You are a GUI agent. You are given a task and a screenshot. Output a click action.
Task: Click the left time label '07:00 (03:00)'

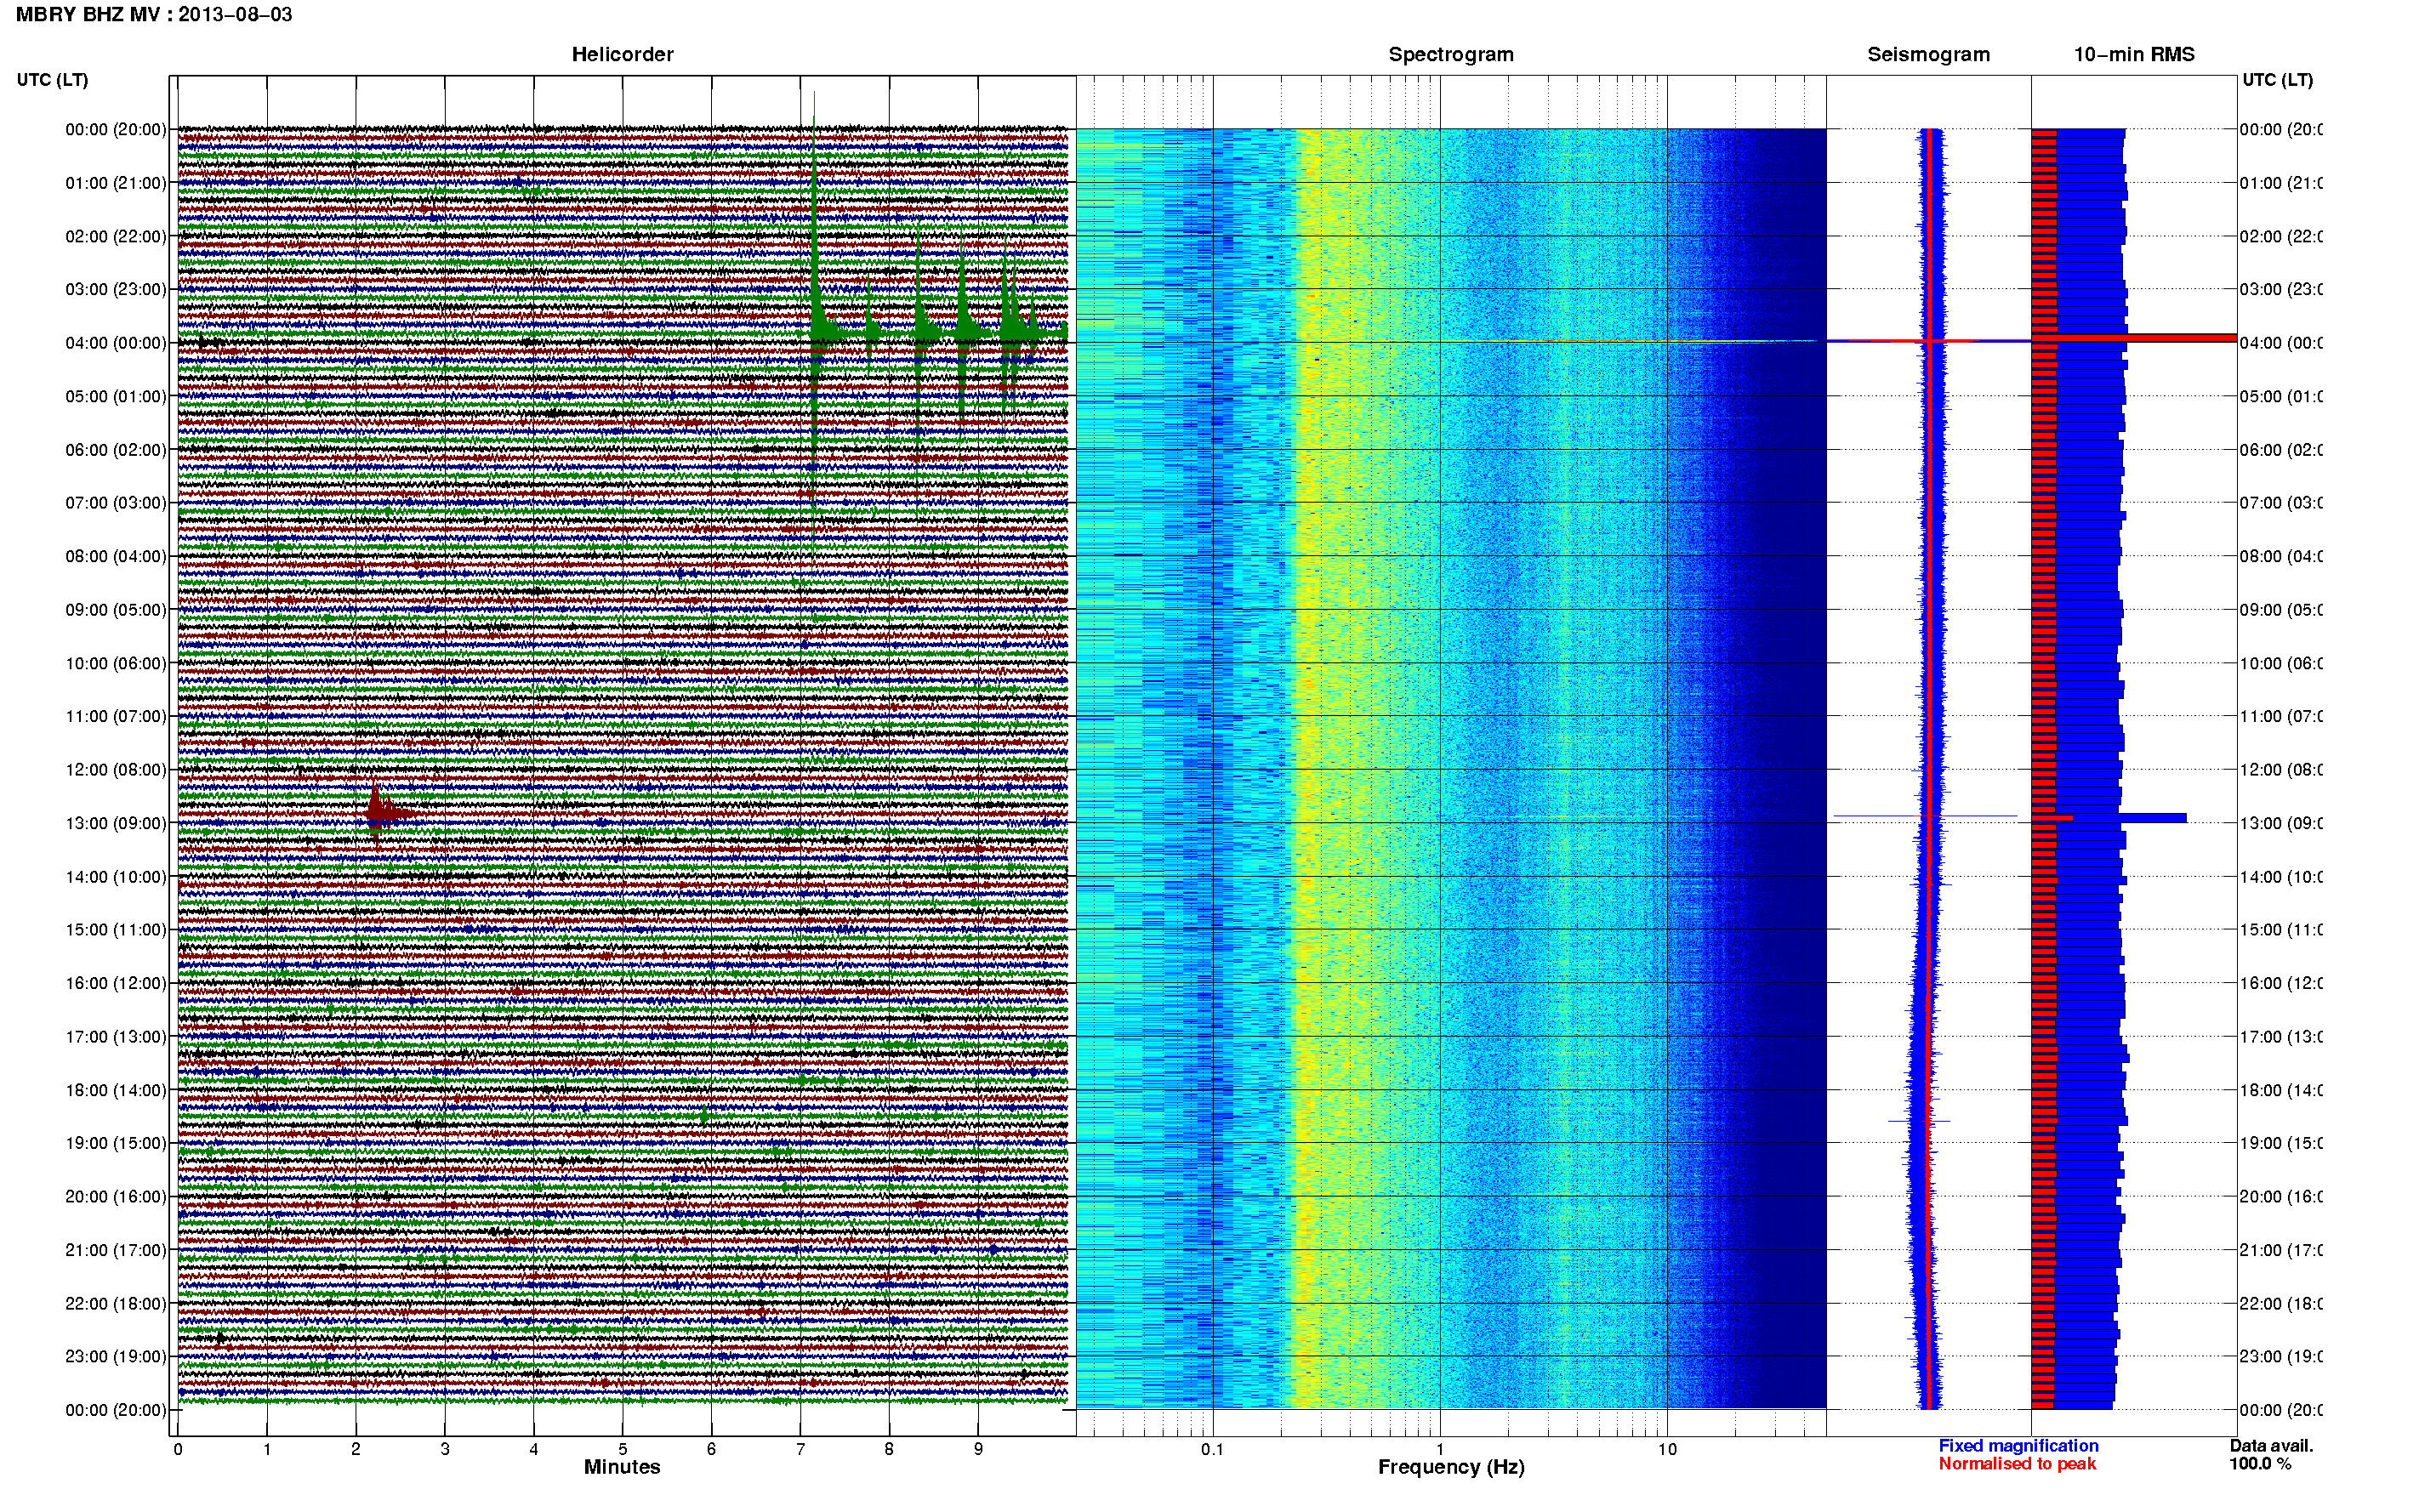click(x=116, y=503)
